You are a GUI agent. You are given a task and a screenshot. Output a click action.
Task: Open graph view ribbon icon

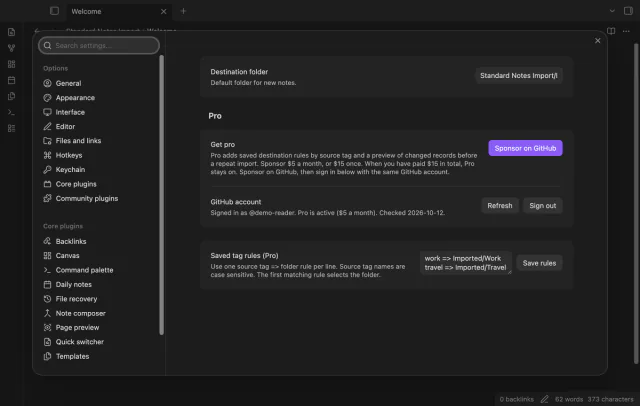click(x=11, y=48)
